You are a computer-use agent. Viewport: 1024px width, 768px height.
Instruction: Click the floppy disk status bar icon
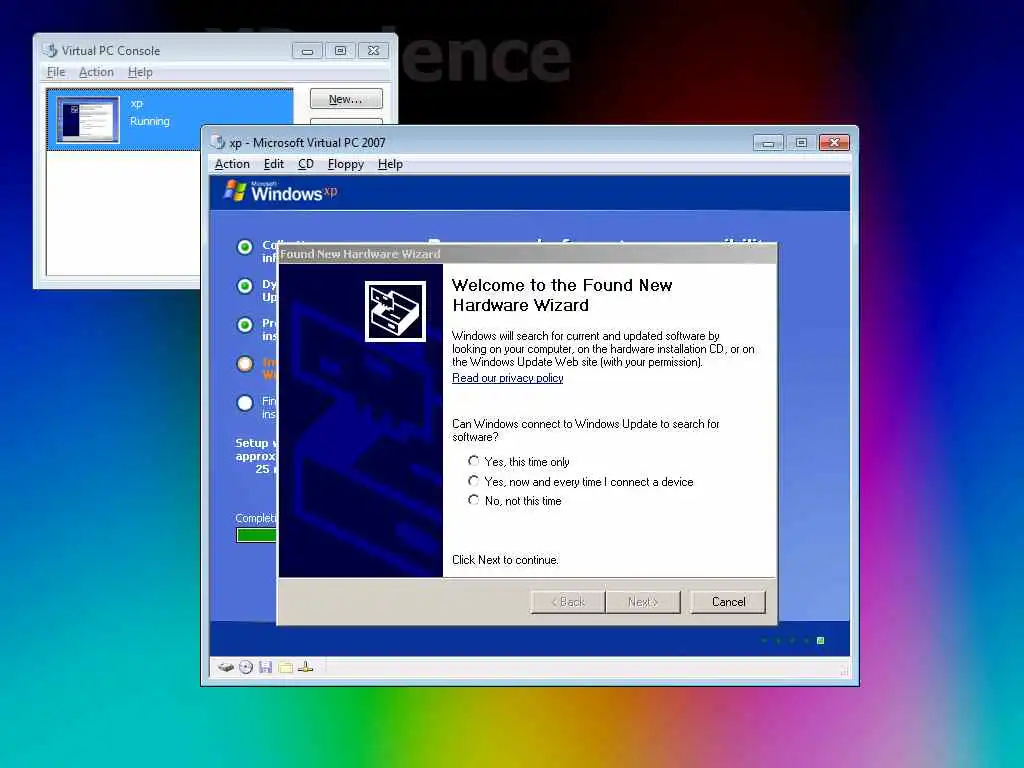[x=265, y=667]
